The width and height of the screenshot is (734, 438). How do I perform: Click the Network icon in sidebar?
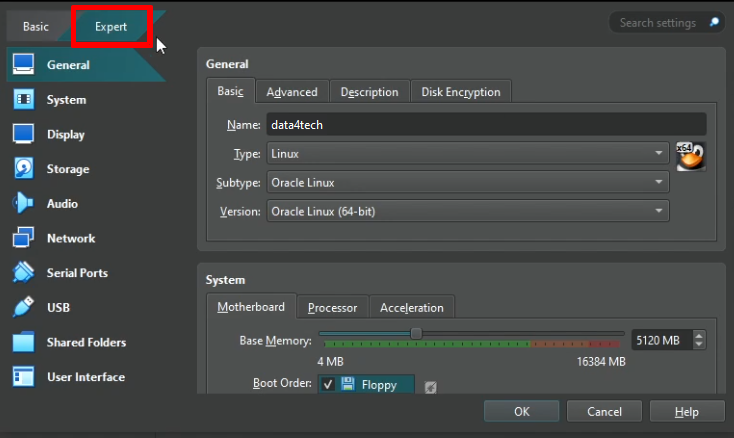23,238
